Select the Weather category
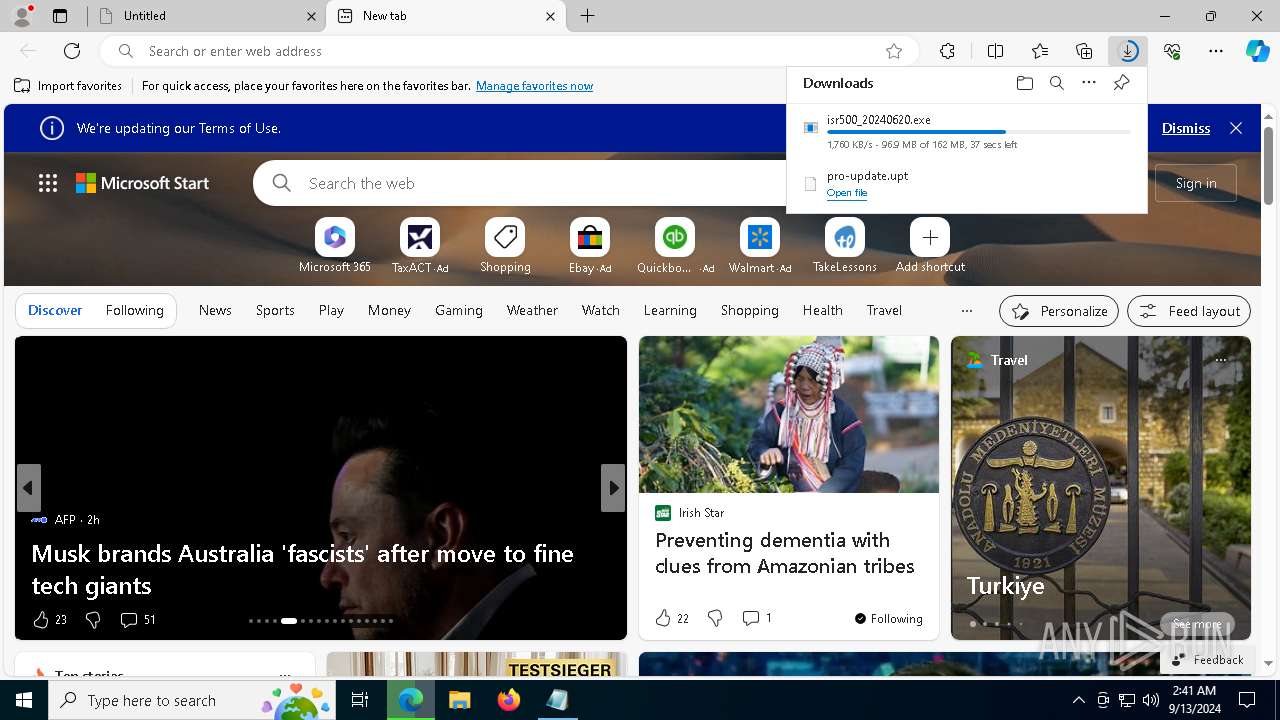Screen dimensions: 1280x720 pos(532,311)
